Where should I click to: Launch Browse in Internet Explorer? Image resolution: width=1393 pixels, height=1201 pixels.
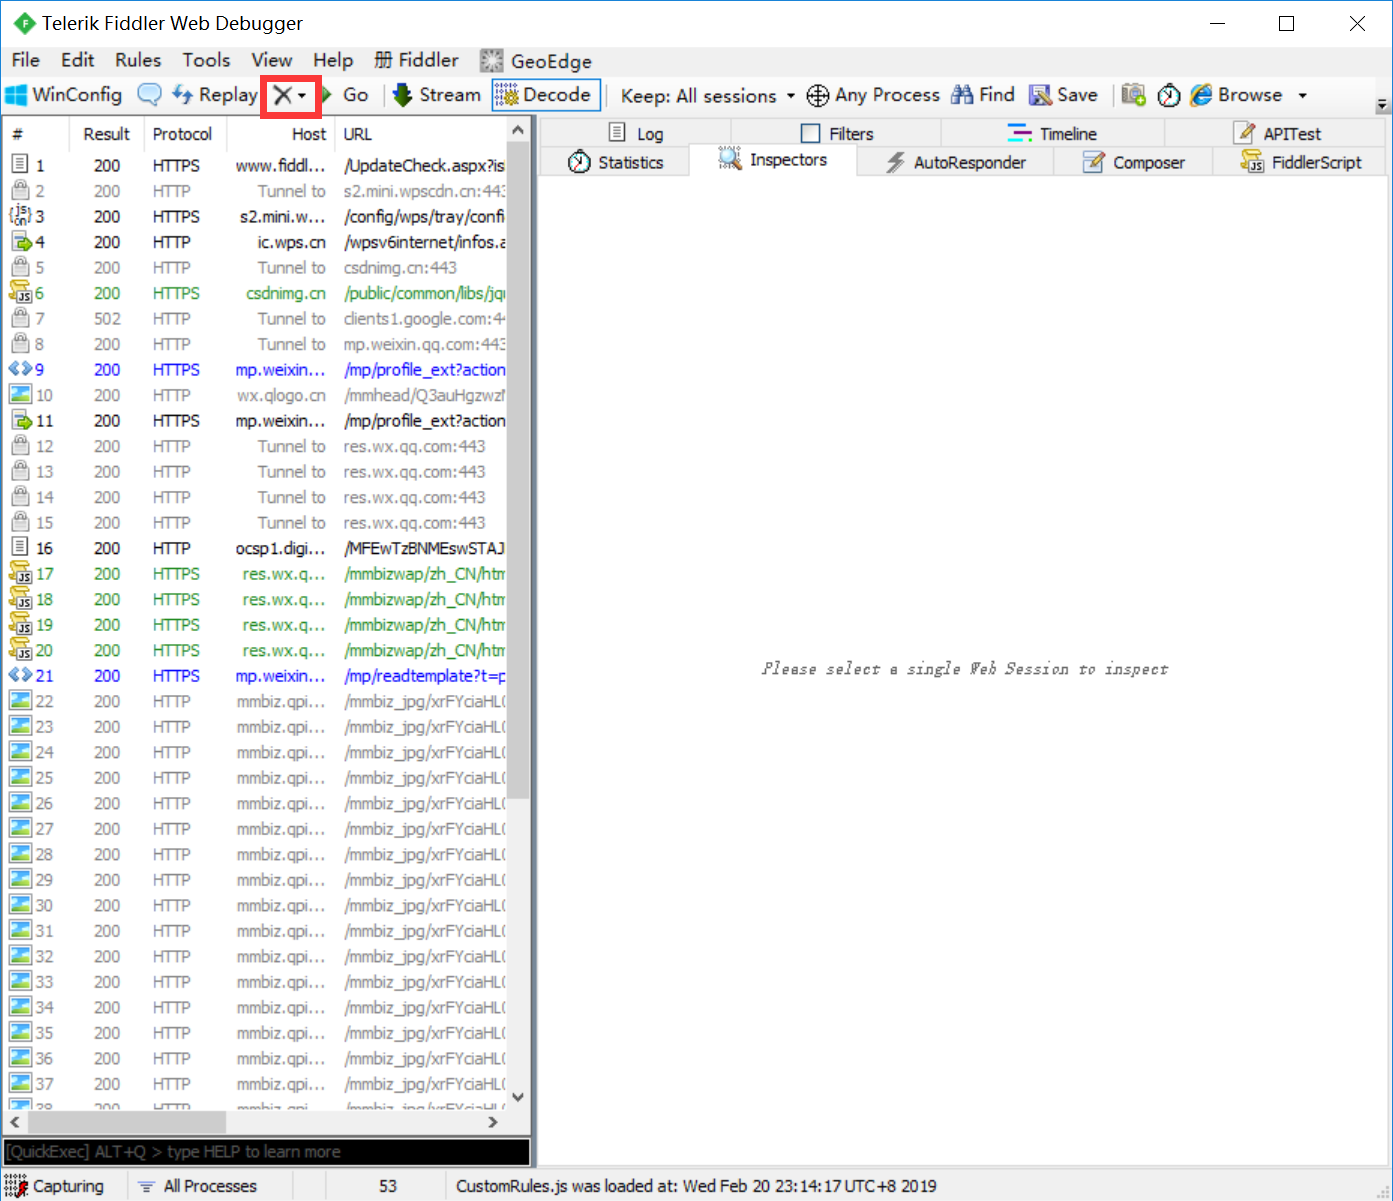point(1236,95)
